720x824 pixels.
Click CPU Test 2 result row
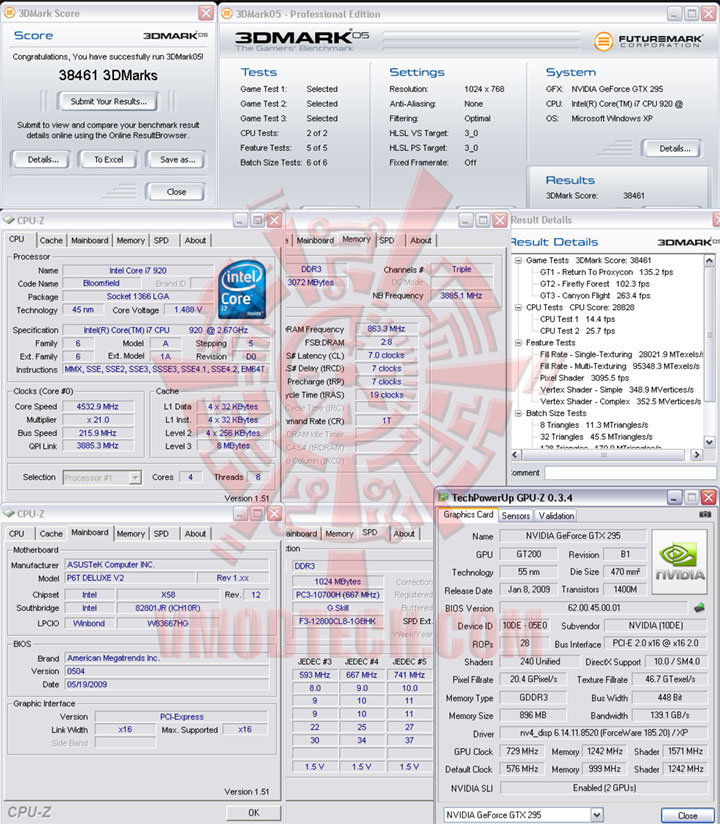point(577,331)
